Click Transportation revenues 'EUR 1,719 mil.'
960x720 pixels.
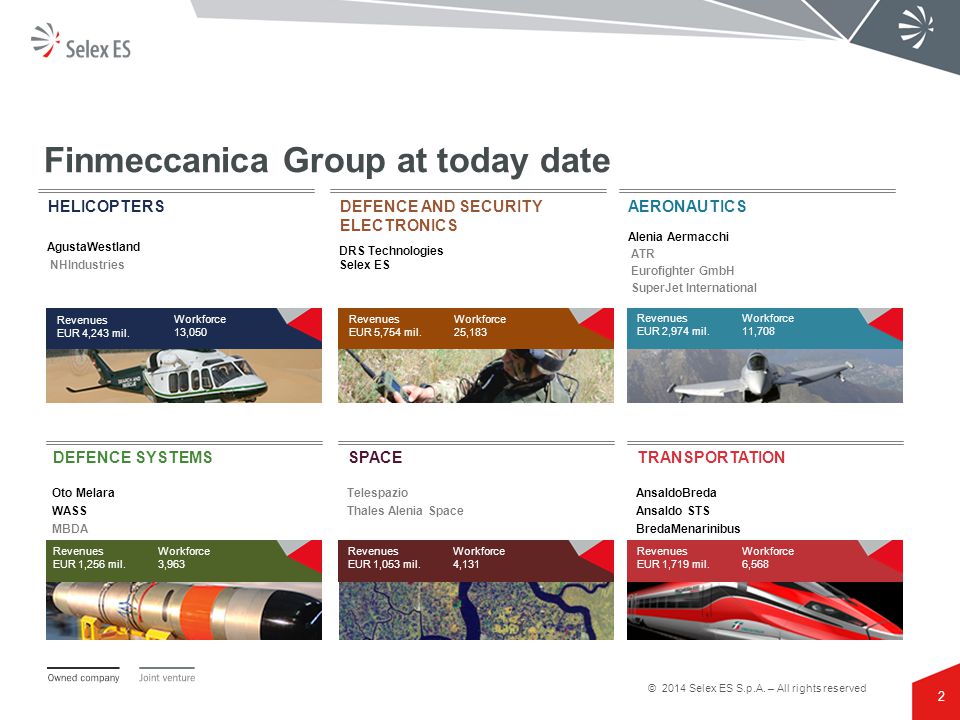673,564
